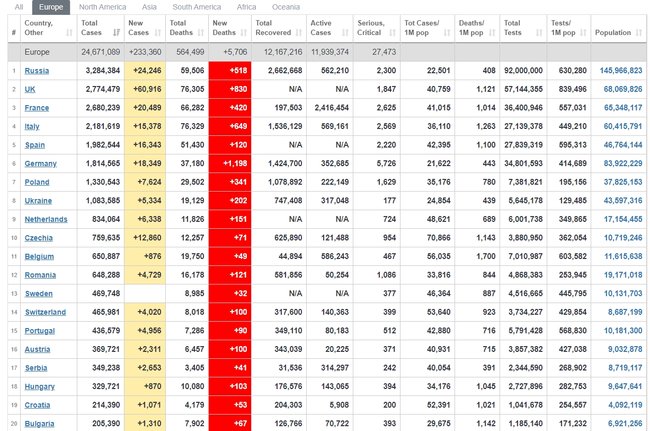The width and height of the screenshot is (650, 431).
Task: Select Europe total cases 24,671,089
Action: (x=100, y=52)
